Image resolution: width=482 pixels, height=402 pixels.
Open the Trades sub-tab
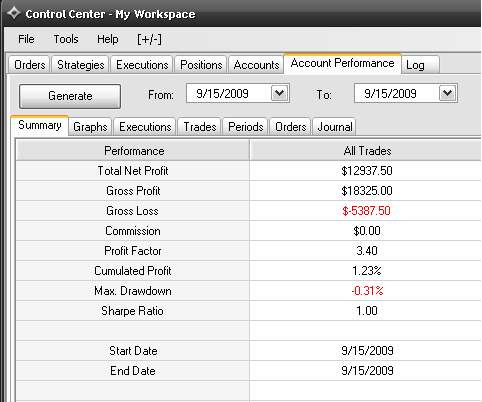click(200, 127)
